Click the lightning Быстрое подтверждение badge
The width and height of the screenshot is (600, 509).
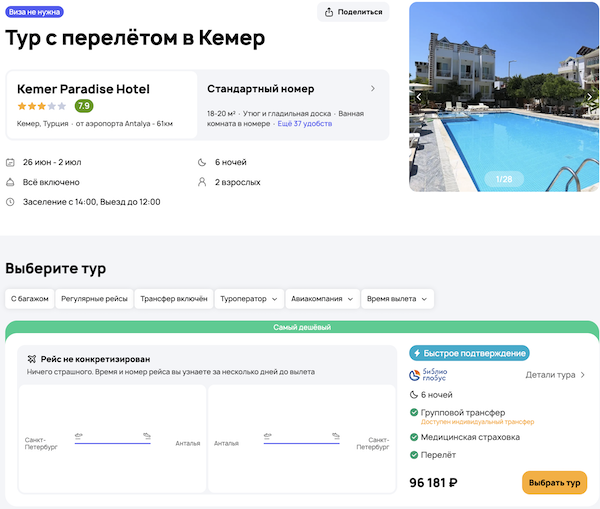pyautogui.click(x=469, y=353)
